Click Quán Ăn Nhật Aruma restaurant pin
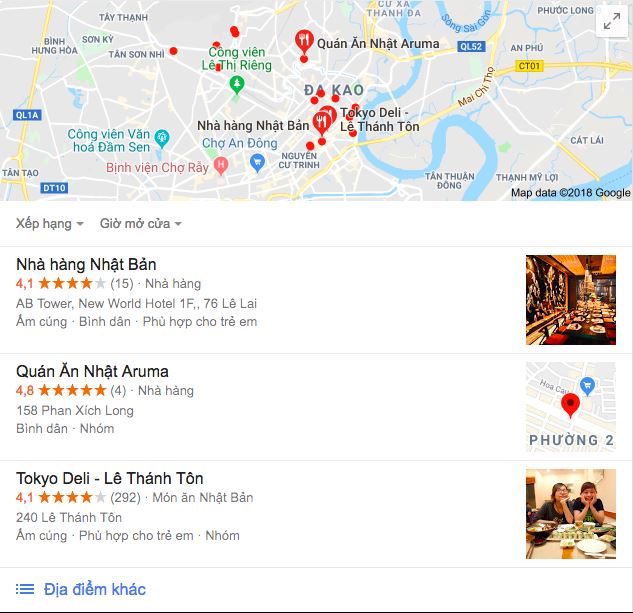This screenshot has height=613, width=633. pyautogui.click(x=304, y=42)
